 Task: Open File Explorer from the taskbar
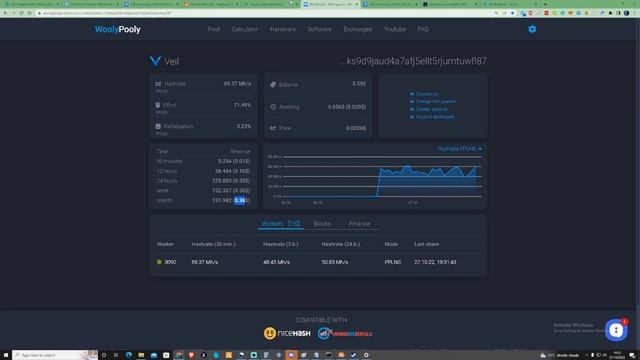click(141, 355)
